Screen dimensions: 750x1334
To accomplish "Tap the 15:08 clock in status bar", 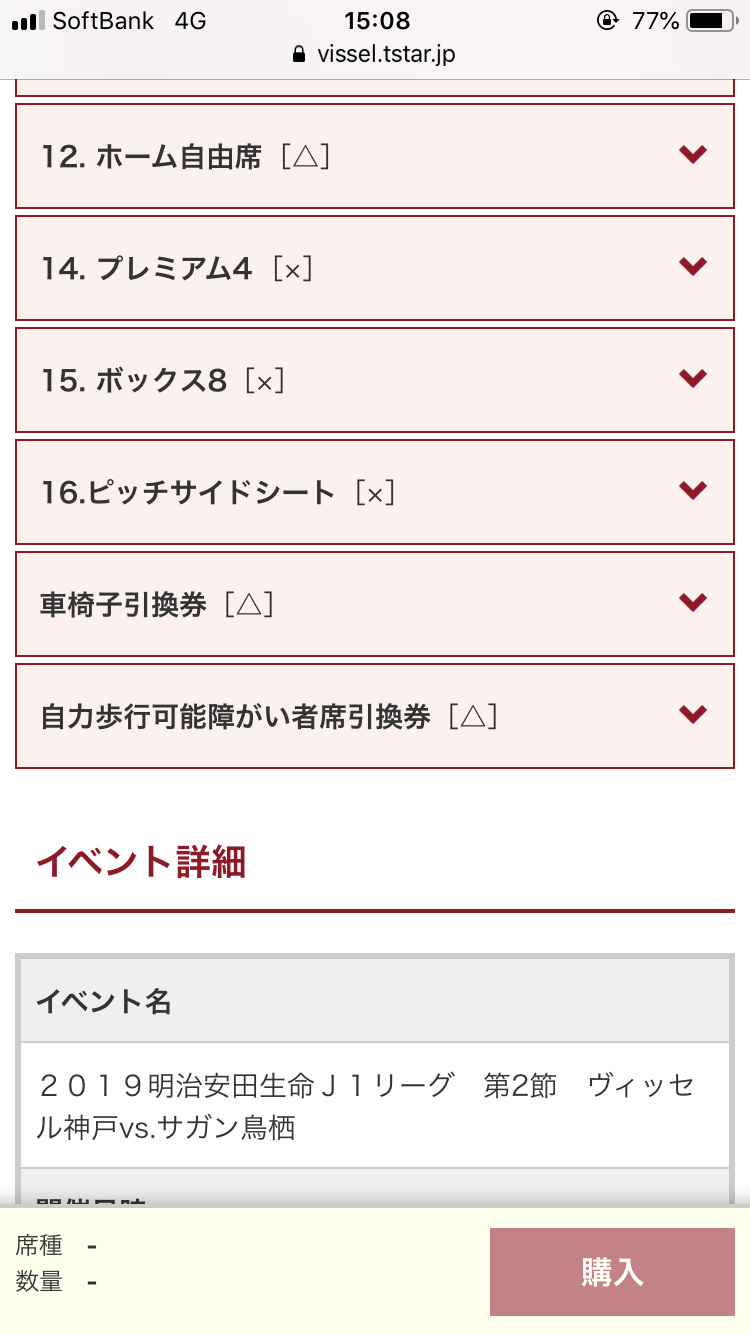I will pos(377,21).
